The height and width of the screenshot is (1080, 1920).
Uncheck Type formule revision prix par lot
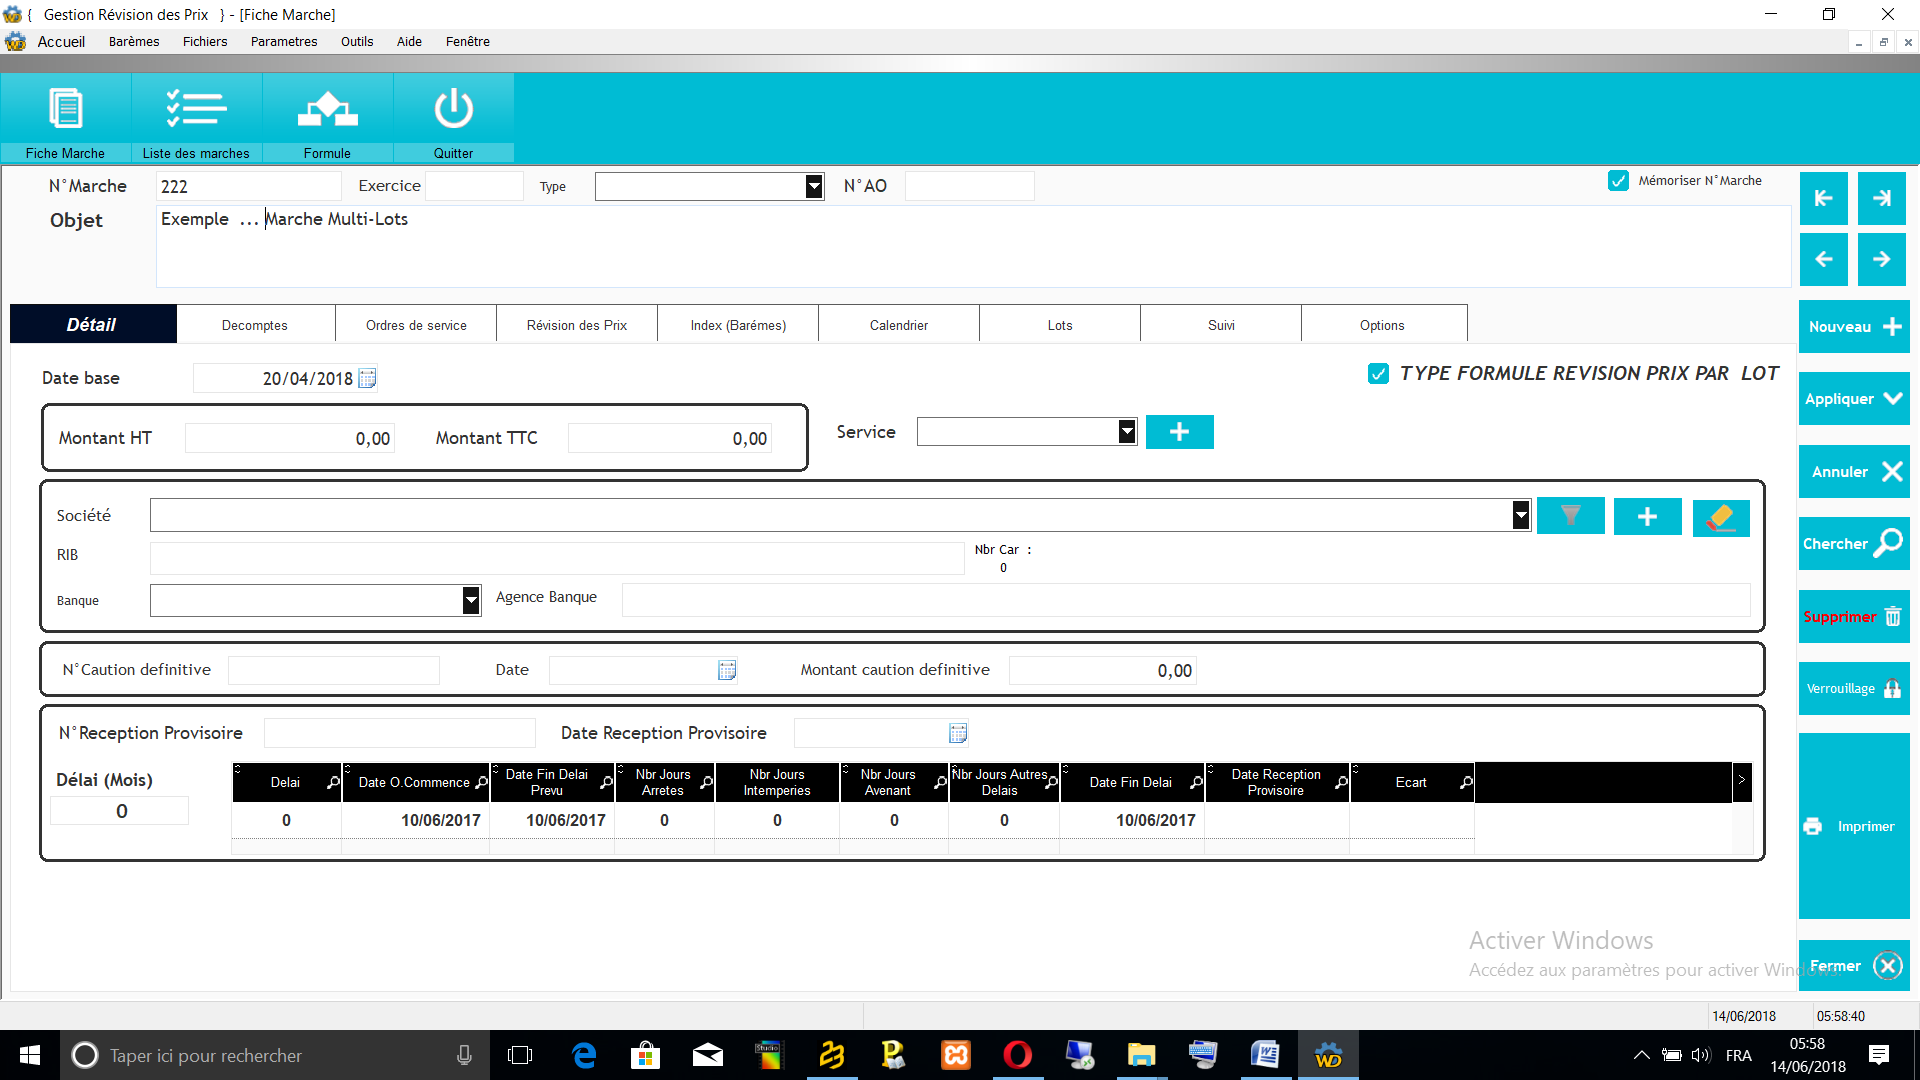click(1378, 374)
